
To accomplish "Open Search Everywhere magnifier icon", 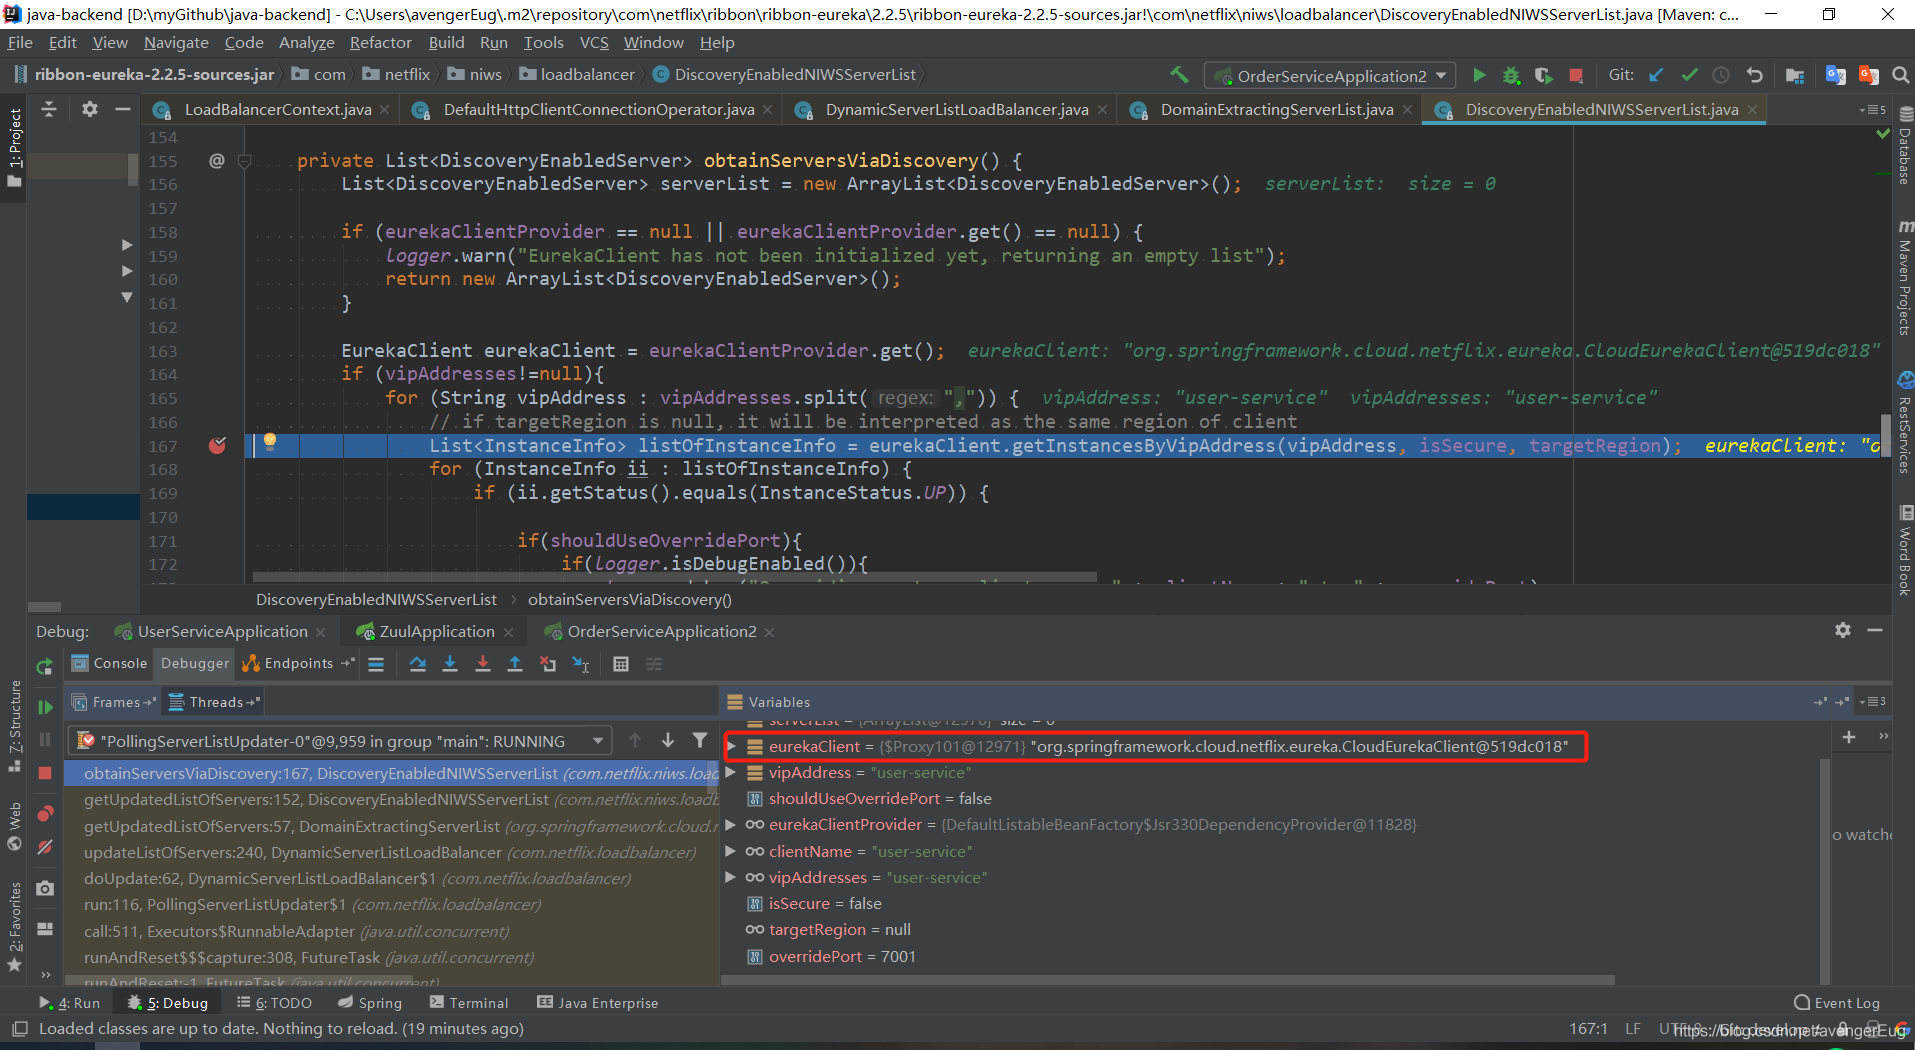I will (x=1901, y=75).
